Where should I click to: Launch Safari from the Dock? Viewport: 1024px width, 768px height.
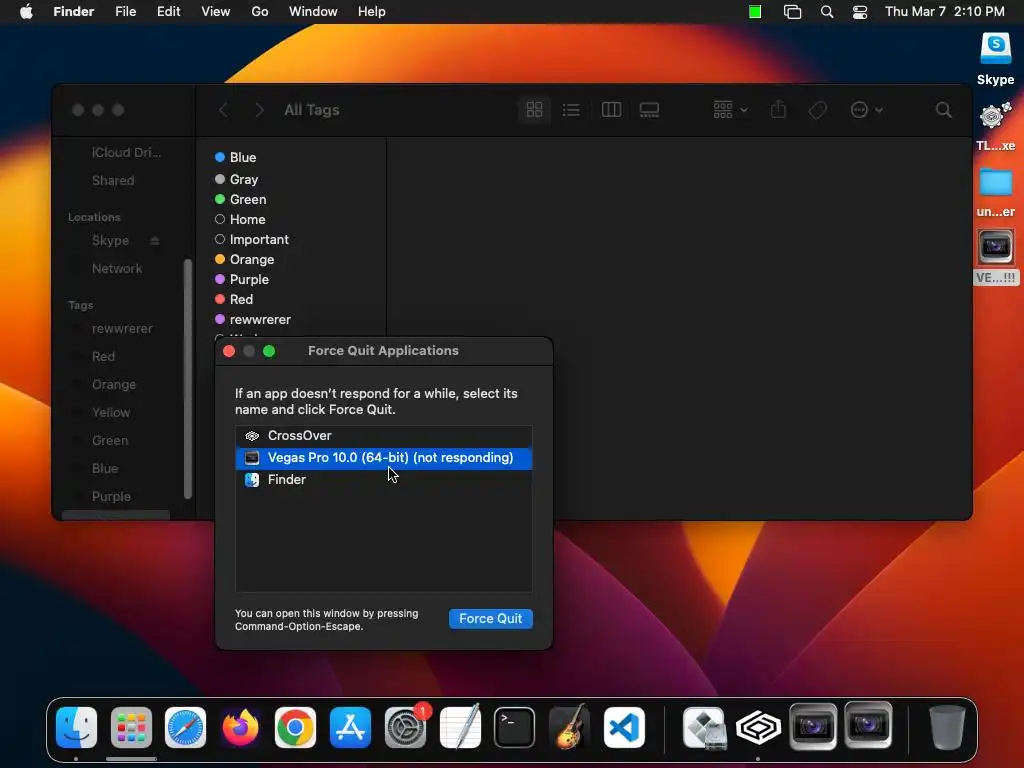click(185, 728)
